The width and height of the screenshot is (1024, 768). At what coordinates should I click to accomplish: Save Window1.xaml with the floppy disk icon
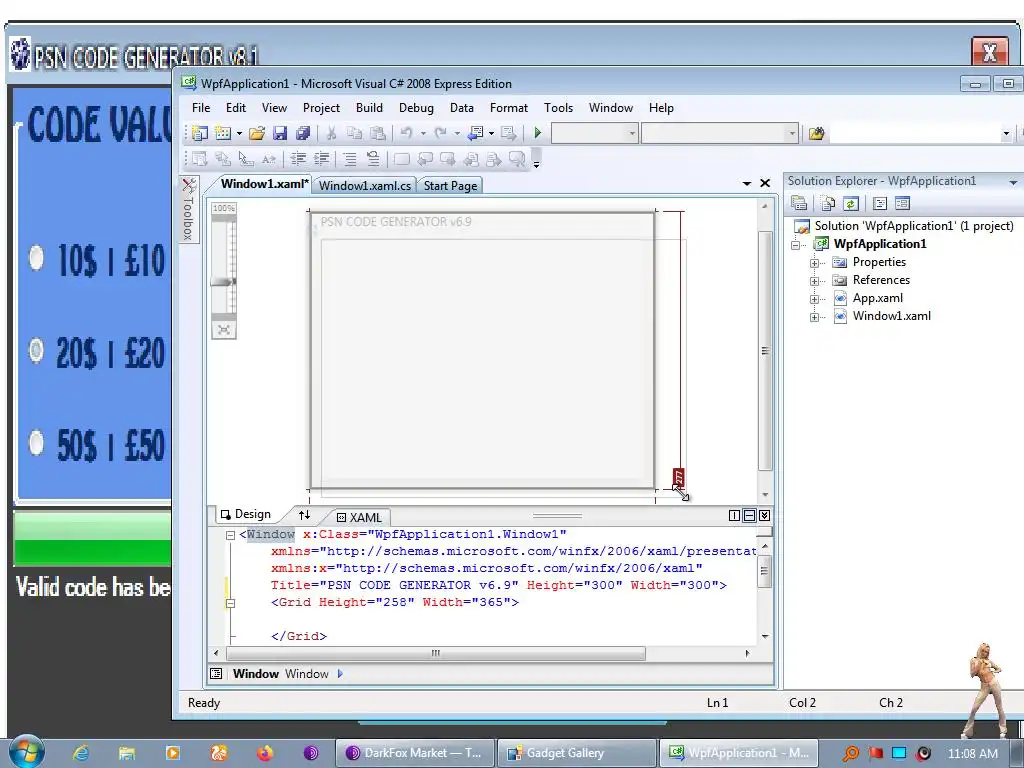tap(280, 133)
